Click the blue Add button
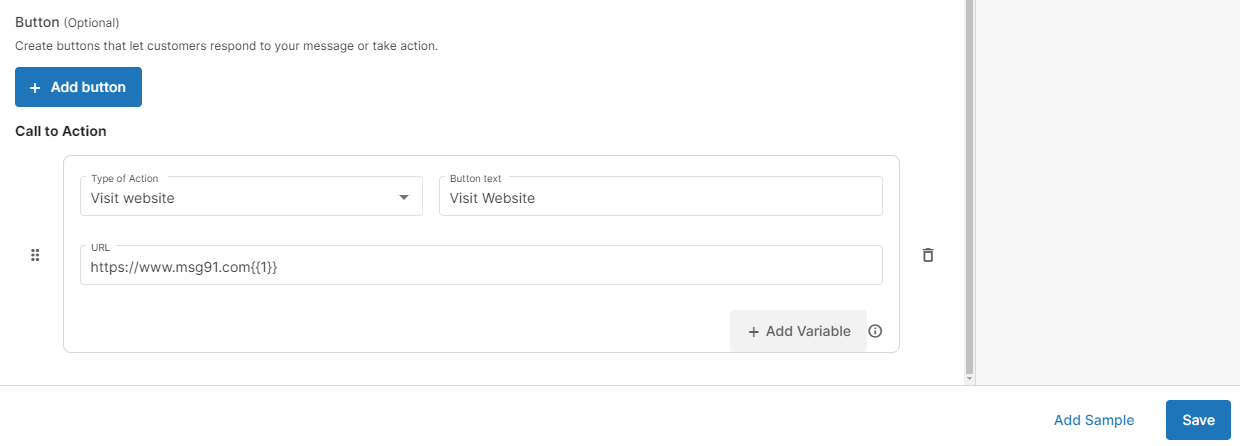The height and width of the screenshot is (446, 1240). pos(78,87)
